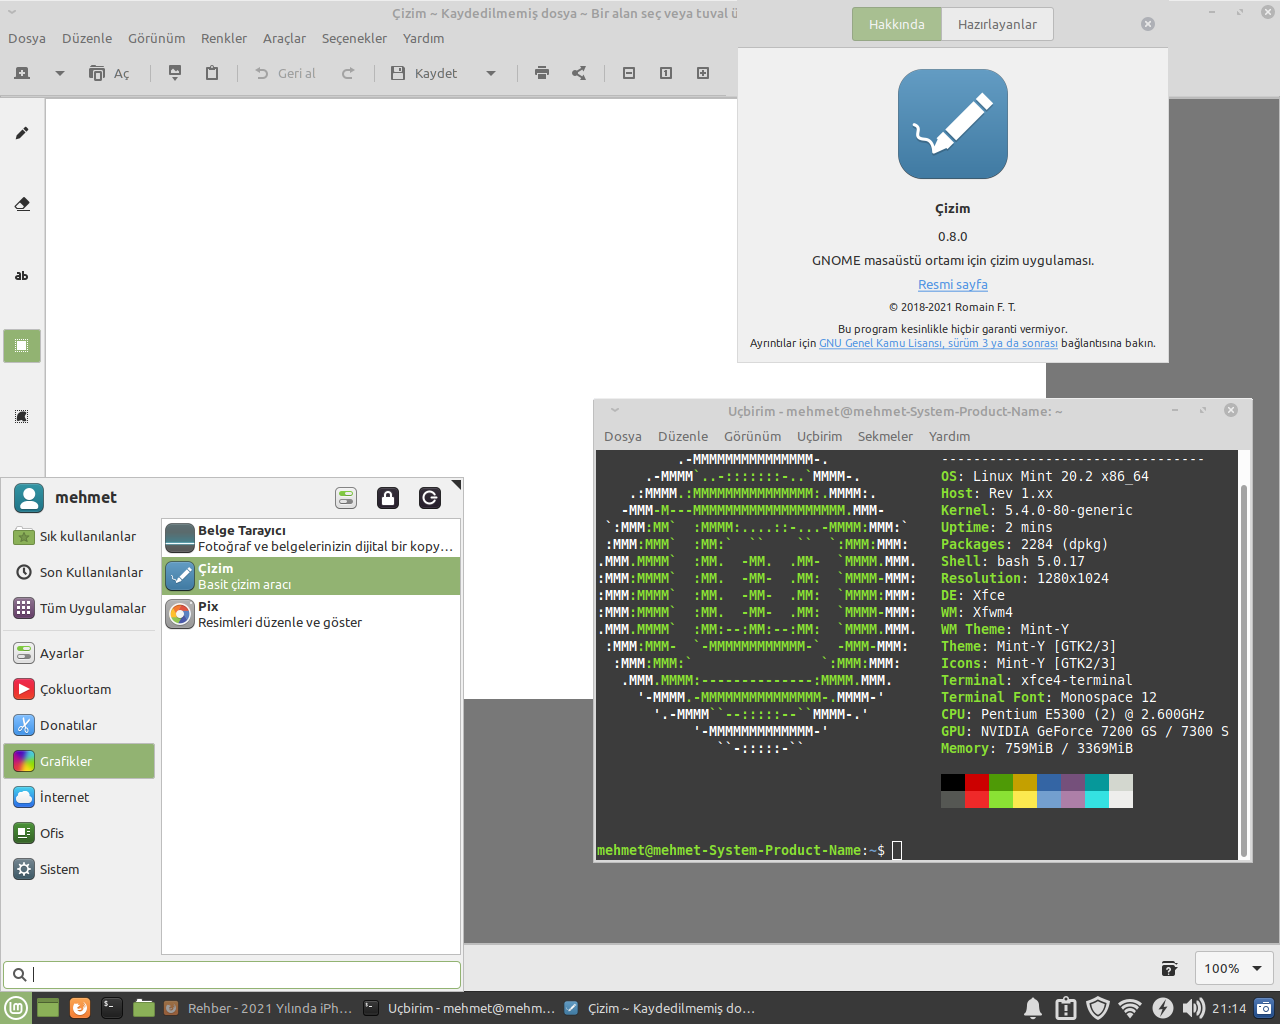Click the Kaydet save button
The image size is (1280, 1024).
(x=424, y=73)
